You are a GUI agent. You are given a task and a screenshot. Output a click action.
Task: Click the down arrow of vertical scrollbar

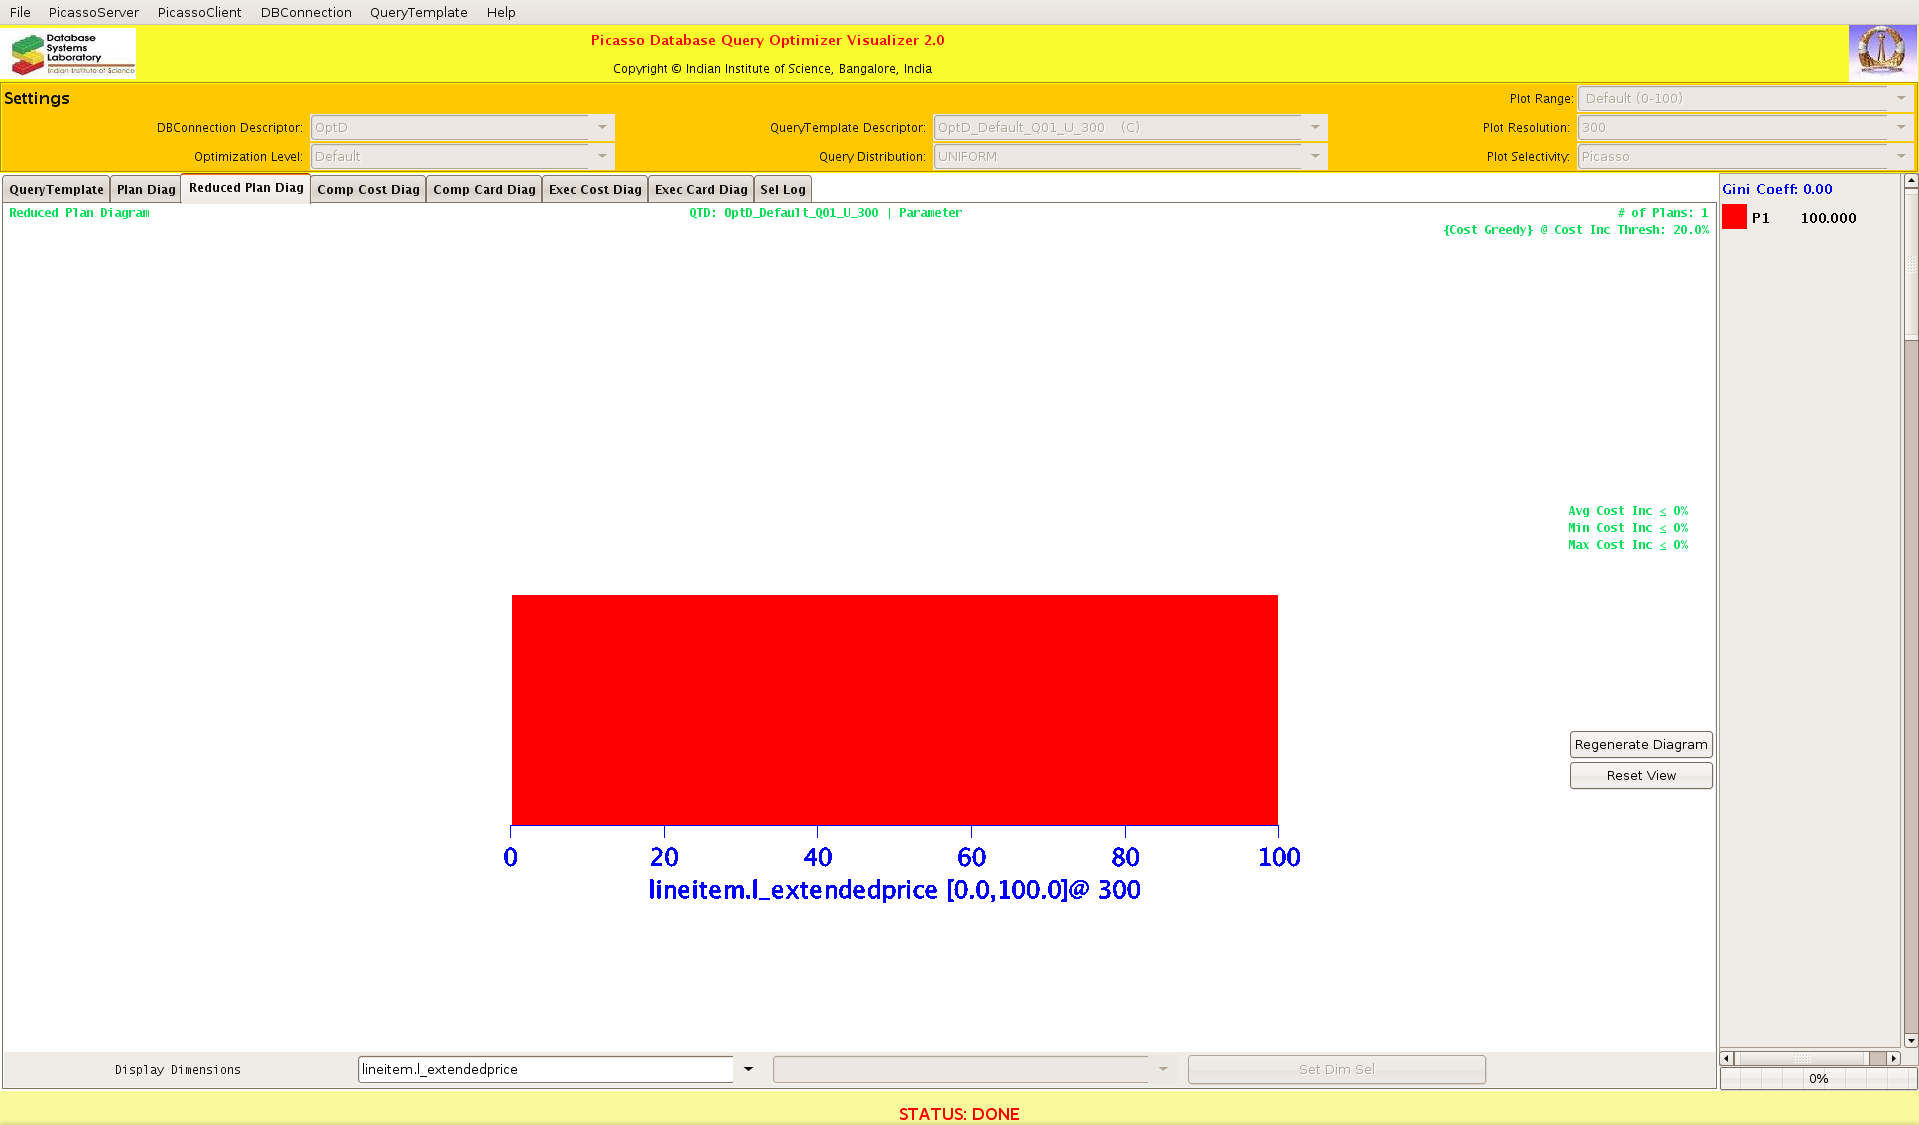[1911, 1041]
